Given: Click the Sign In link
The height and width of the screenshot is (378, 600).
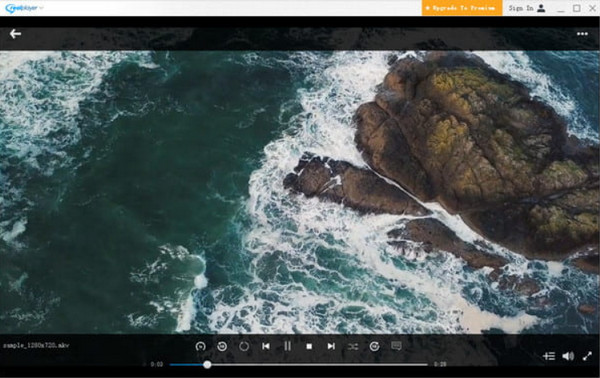Looking at the screenshot, I should pos(527,8).
